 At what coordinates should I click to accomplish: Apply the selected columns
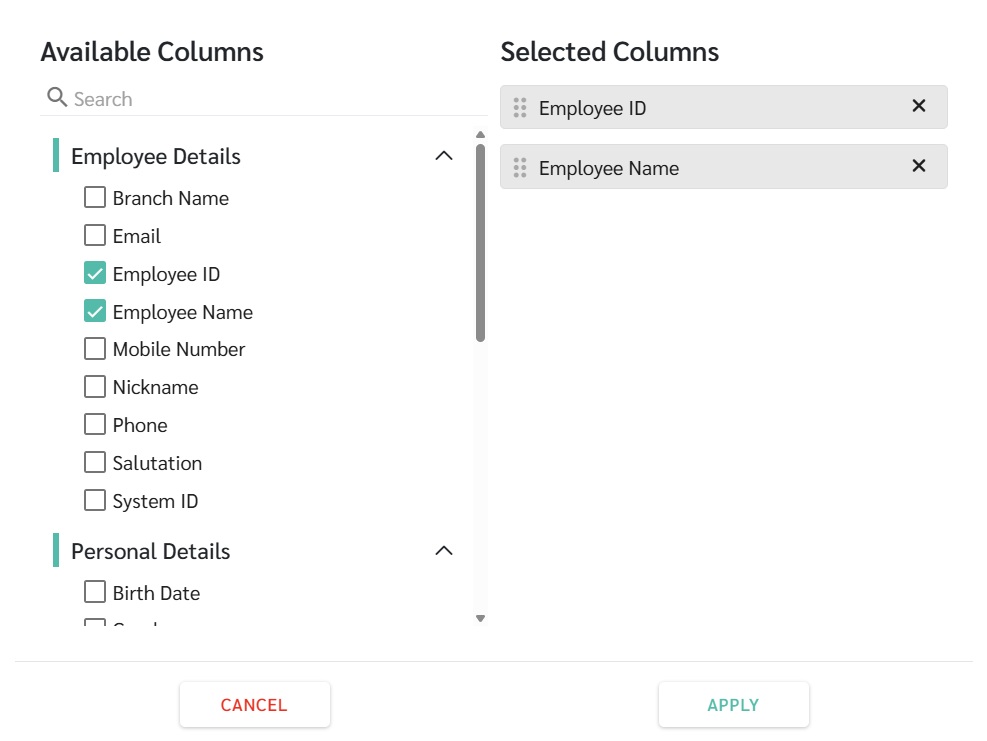pos(733,705)
